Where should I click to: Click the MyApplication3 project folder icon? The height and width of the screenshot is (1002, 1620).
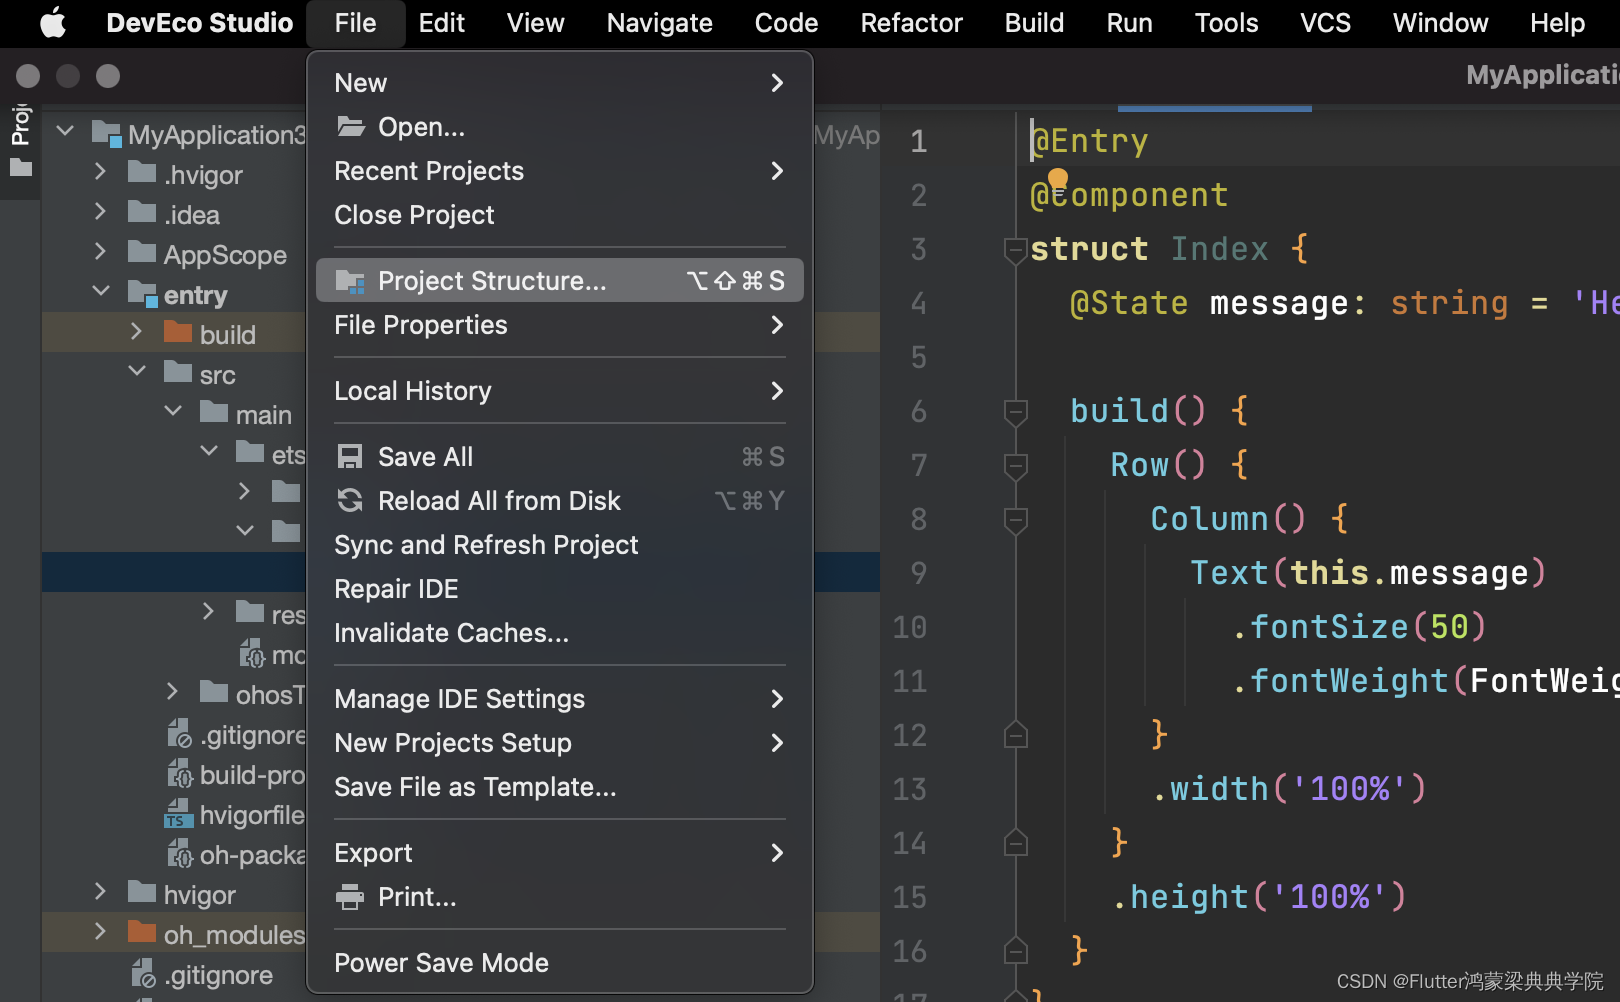[x=106, y=133]
